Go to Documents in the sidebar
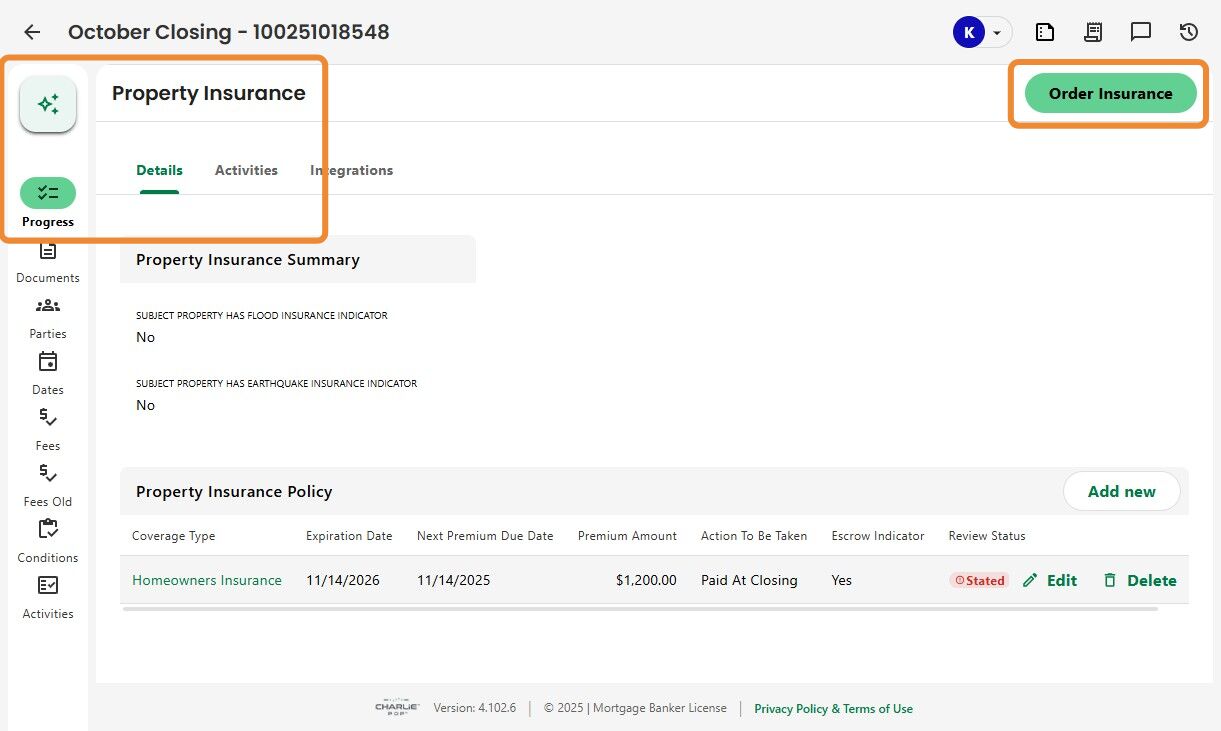Image resolution: width=1221 pixels, height=731 pixels. (48, 250)
